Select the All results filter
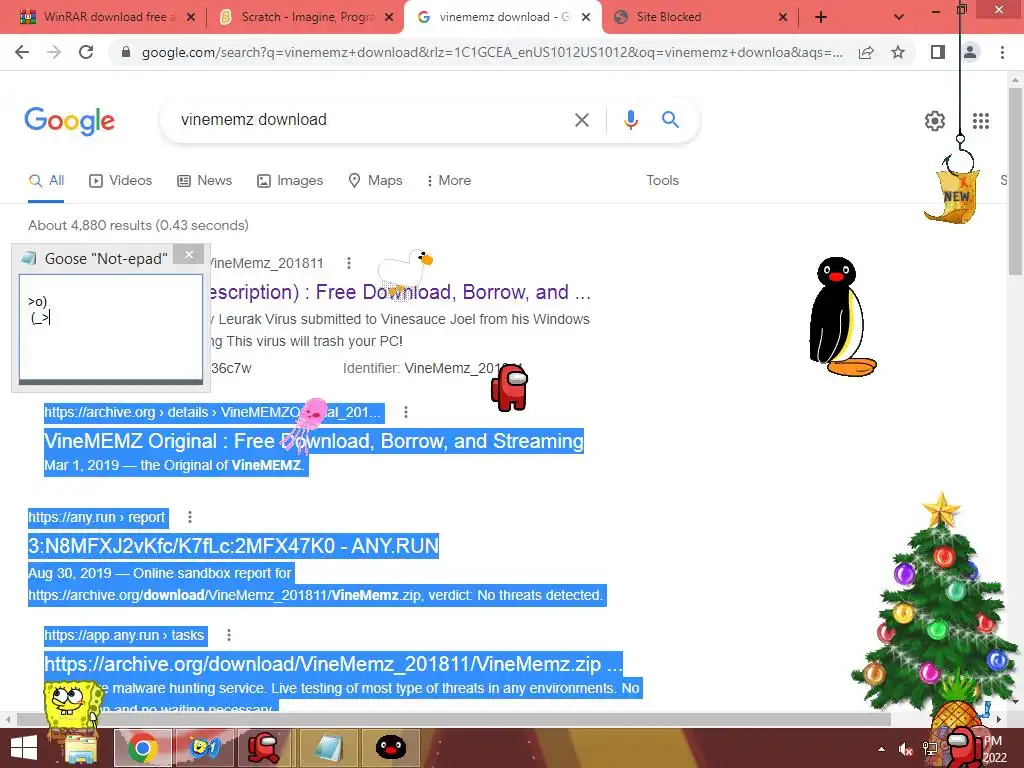The image size is (1024, 768). point(46,181)
